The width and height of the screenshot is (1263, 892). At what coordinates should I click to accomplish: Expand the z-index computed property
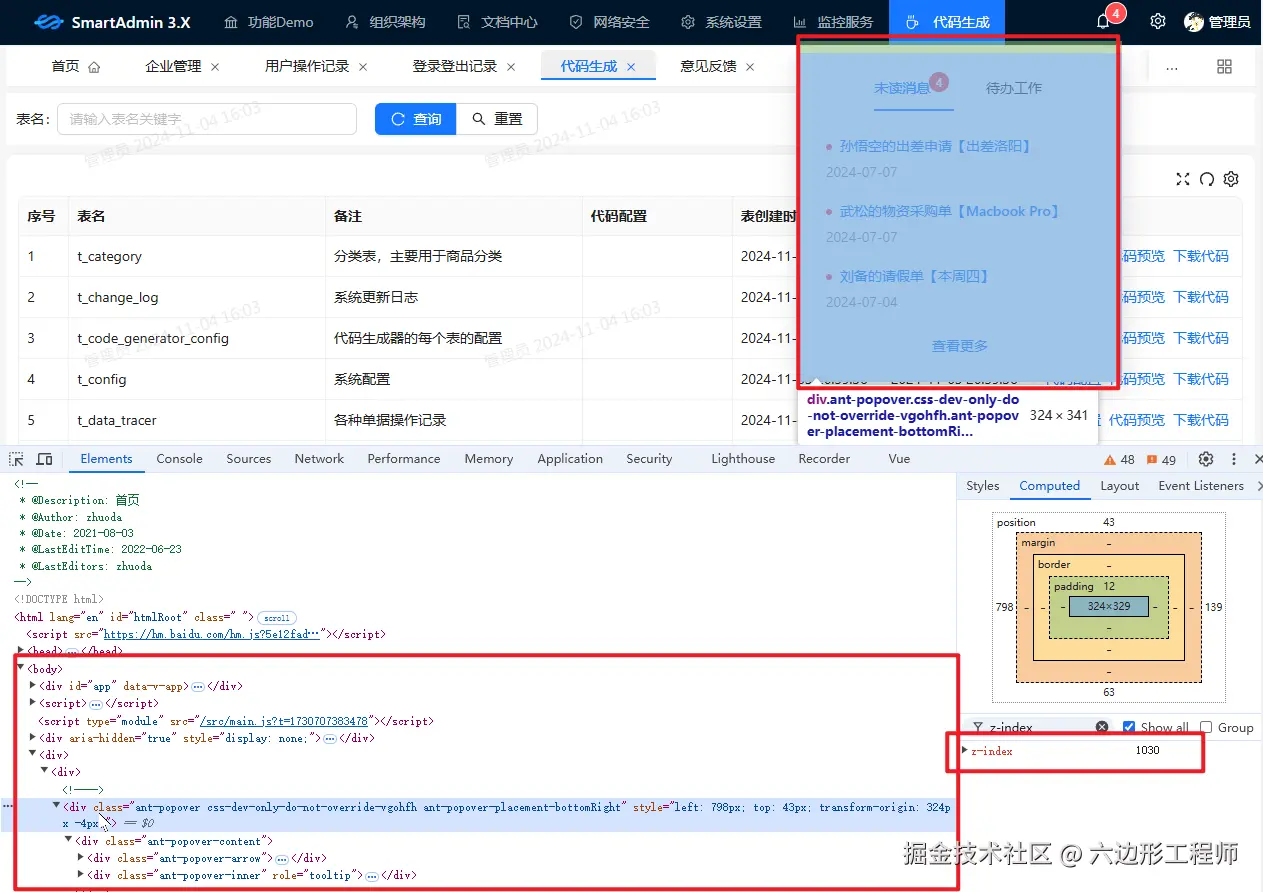pos(964,750)
